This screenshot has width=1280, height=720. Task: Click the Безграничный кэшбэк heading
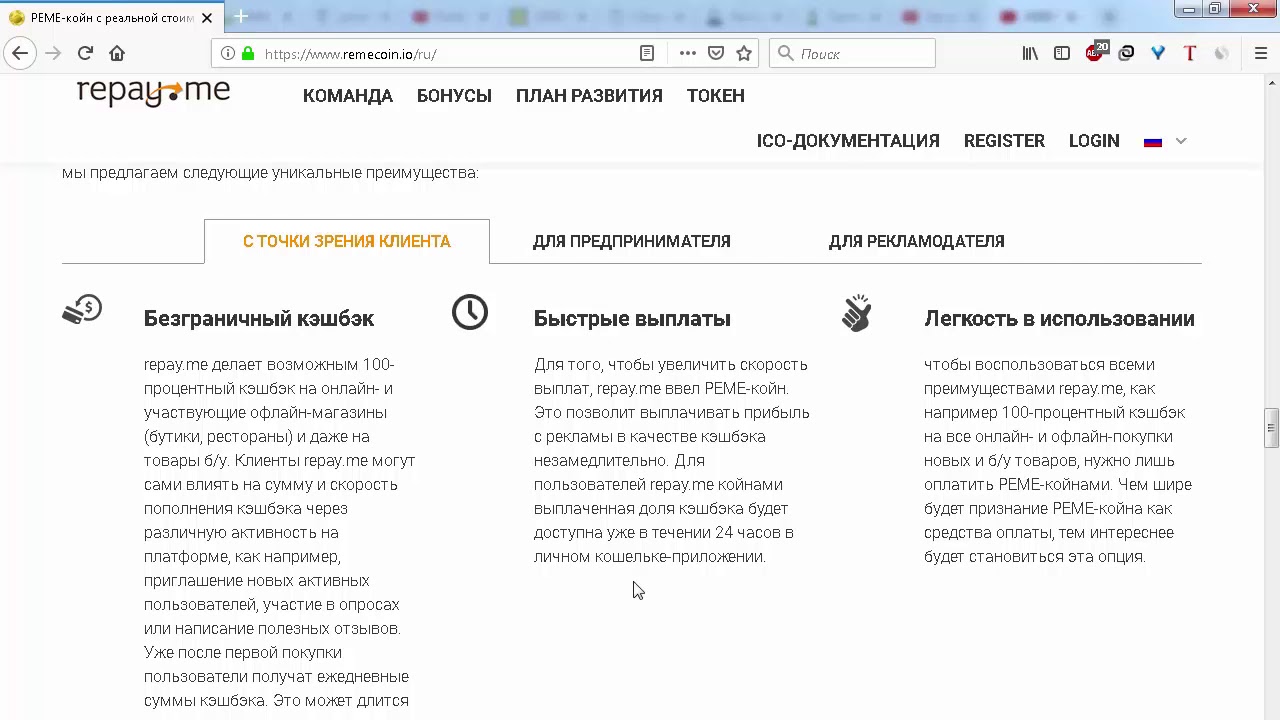[x=259, y=319]
